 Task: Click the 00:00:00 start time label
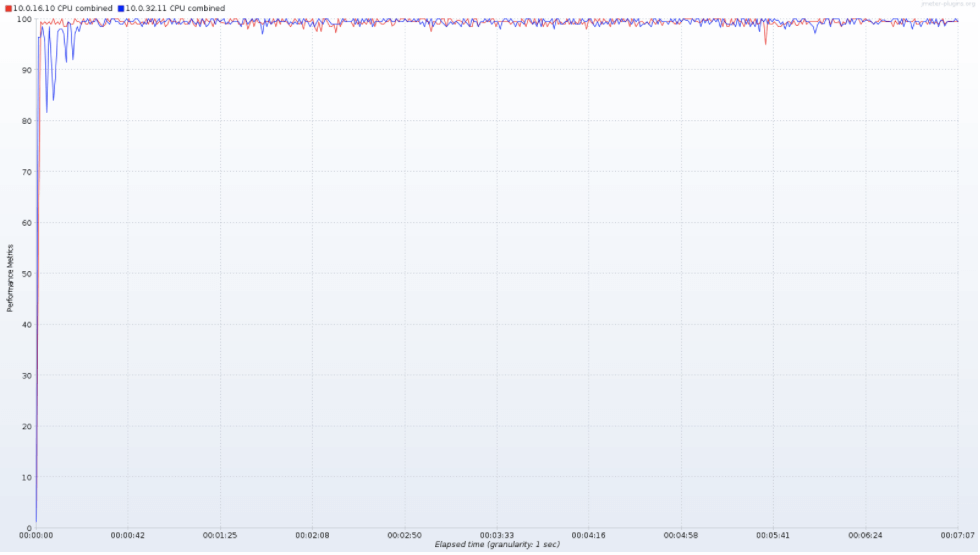click(36, 536)
